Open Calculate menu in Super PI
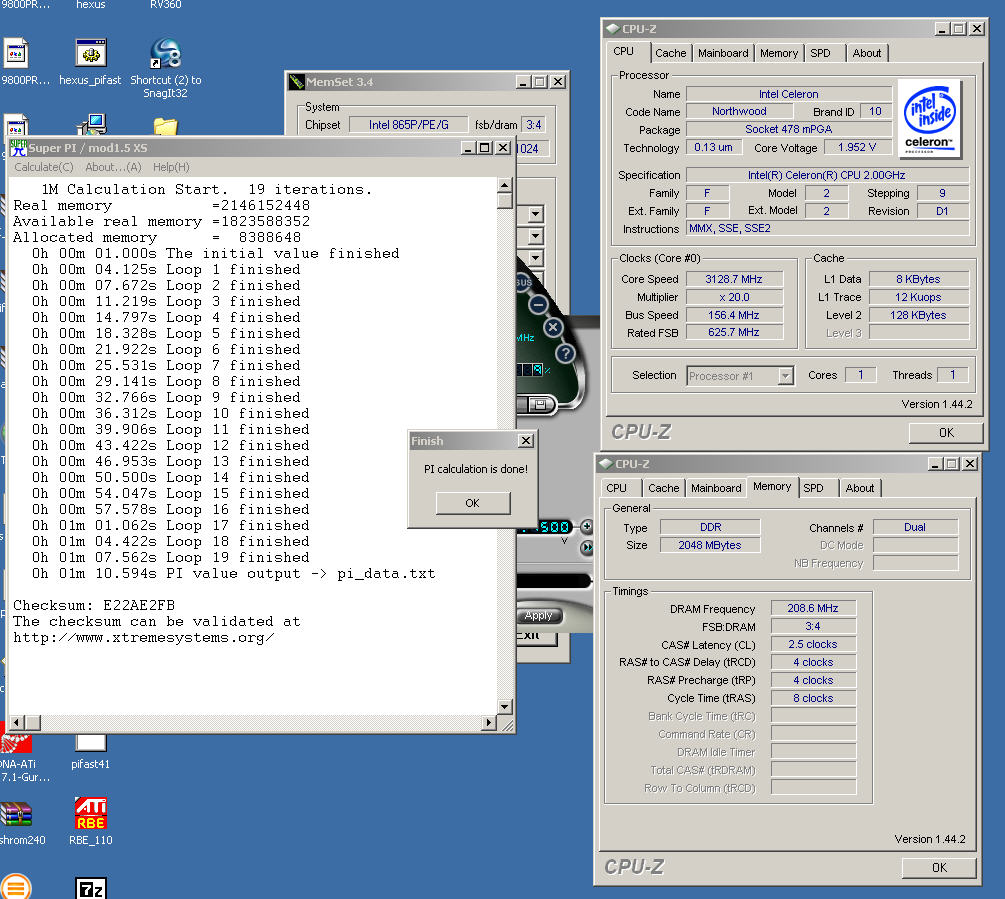 44,167
